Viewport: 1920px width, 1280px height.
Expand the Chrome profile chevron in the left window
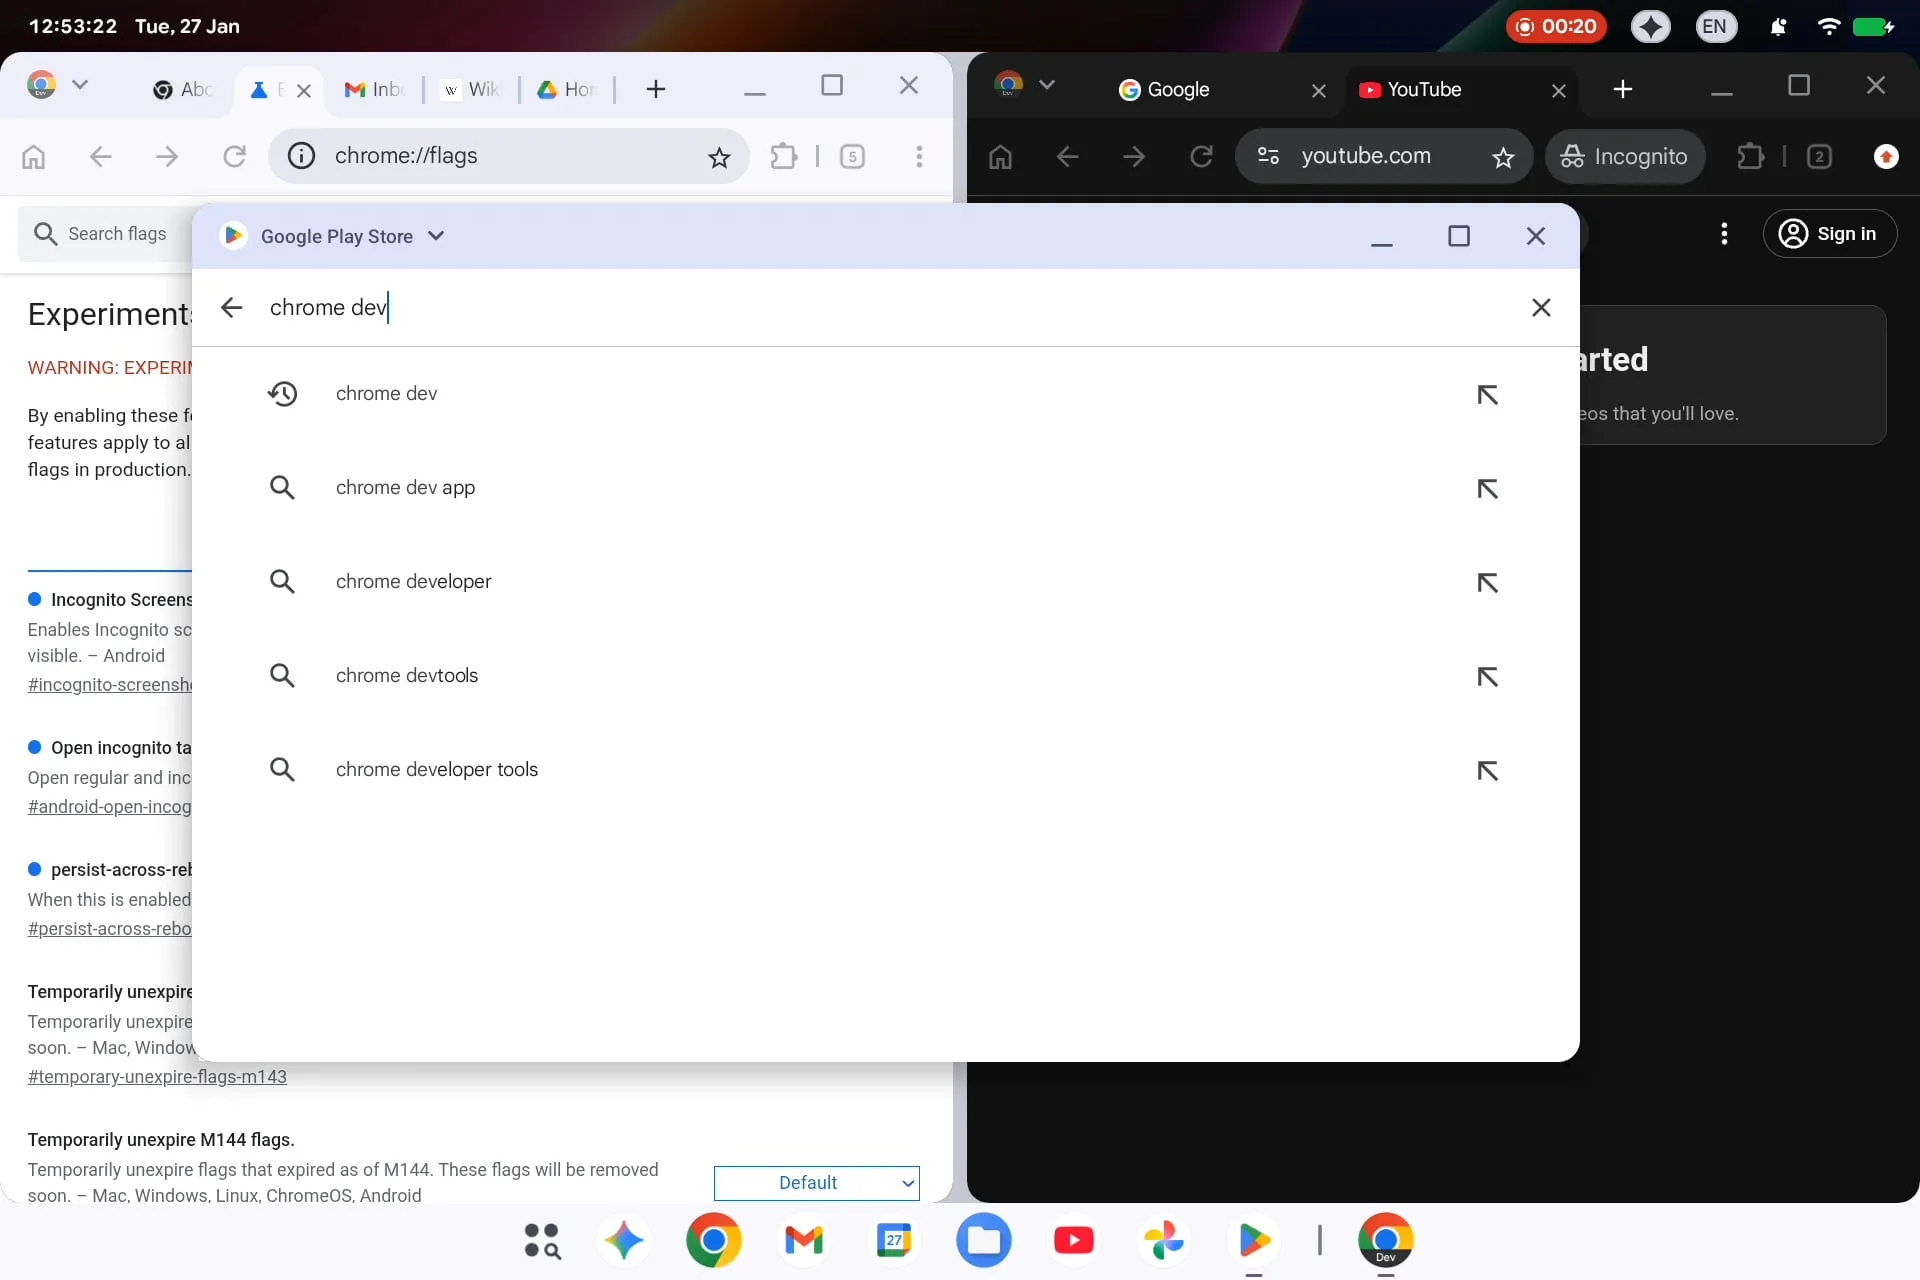[80, 85]
